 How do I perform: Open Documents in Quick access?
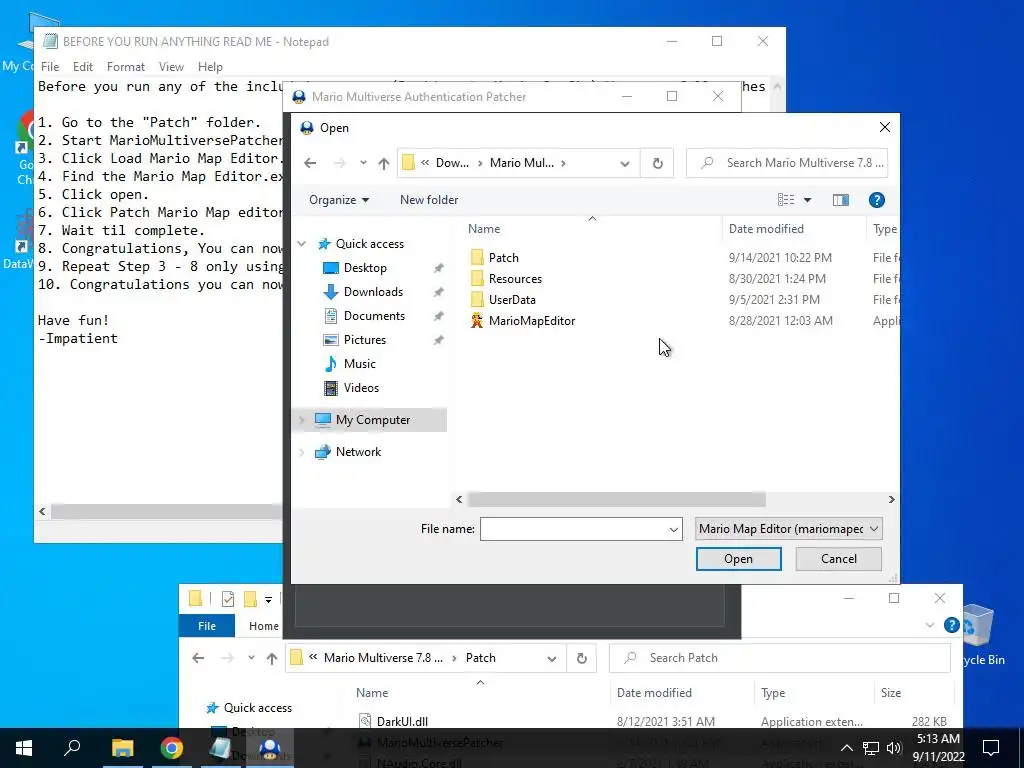(374, 316)
